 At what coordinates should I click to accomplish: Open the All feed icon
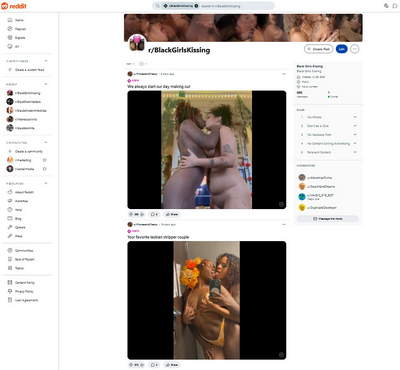point(10,46)
